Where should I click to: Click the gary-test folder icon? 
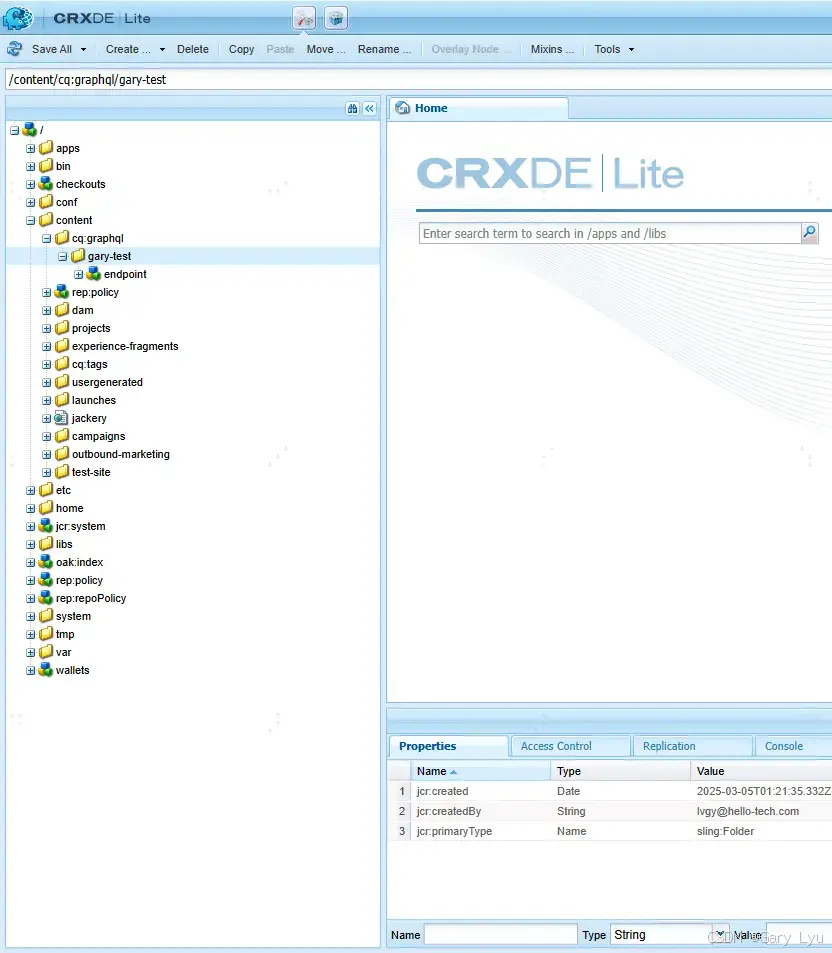click(x=78, y=256)
